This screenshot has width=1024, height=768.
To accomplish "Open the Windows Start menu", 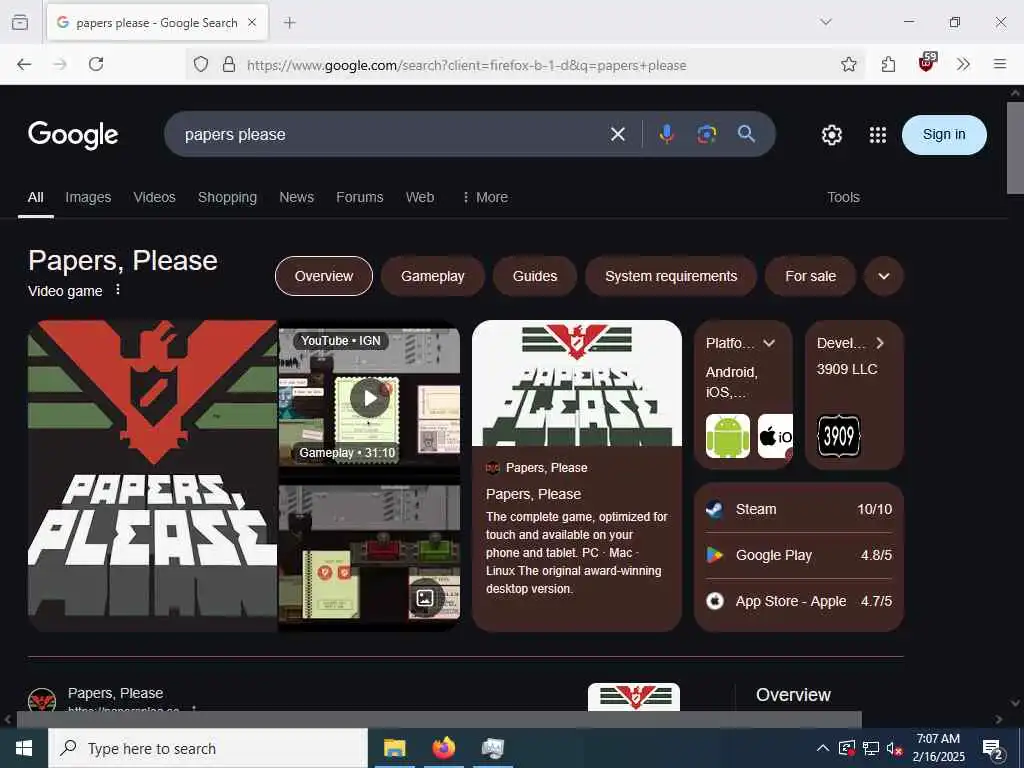I will point(24,748).
